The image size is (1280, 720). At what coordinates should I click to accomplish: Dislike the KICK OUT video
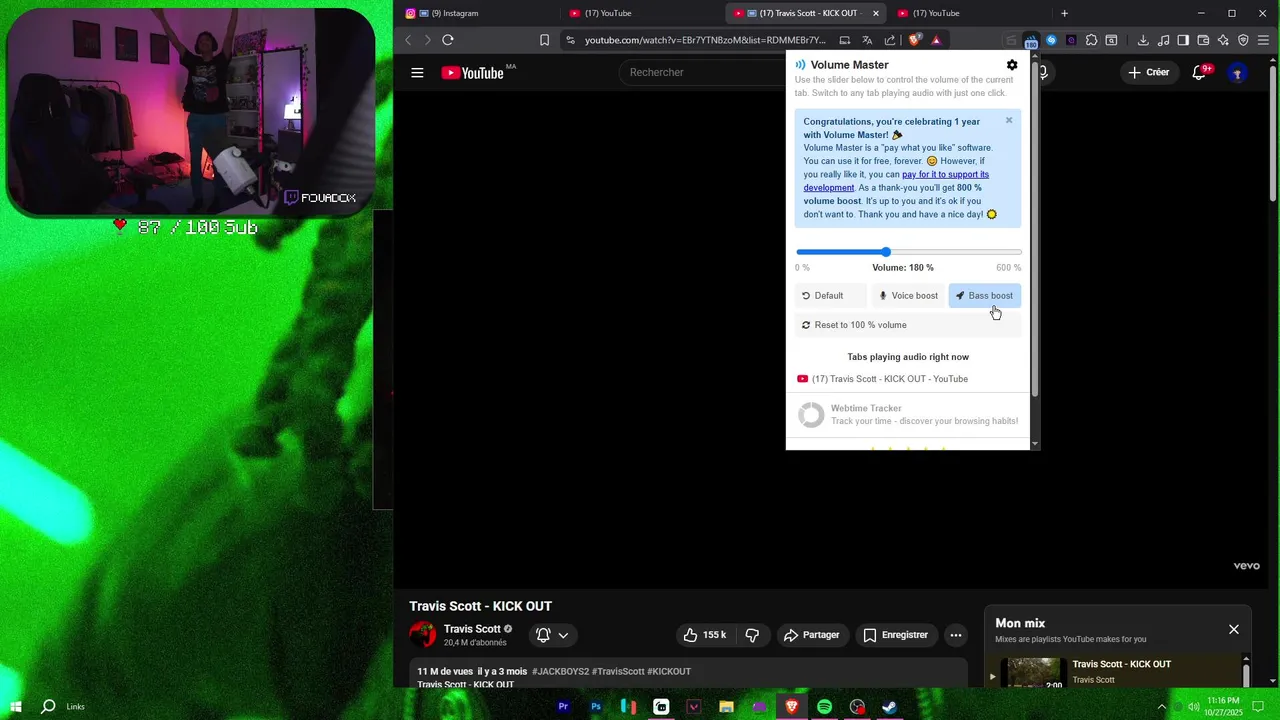pos(752,635)
